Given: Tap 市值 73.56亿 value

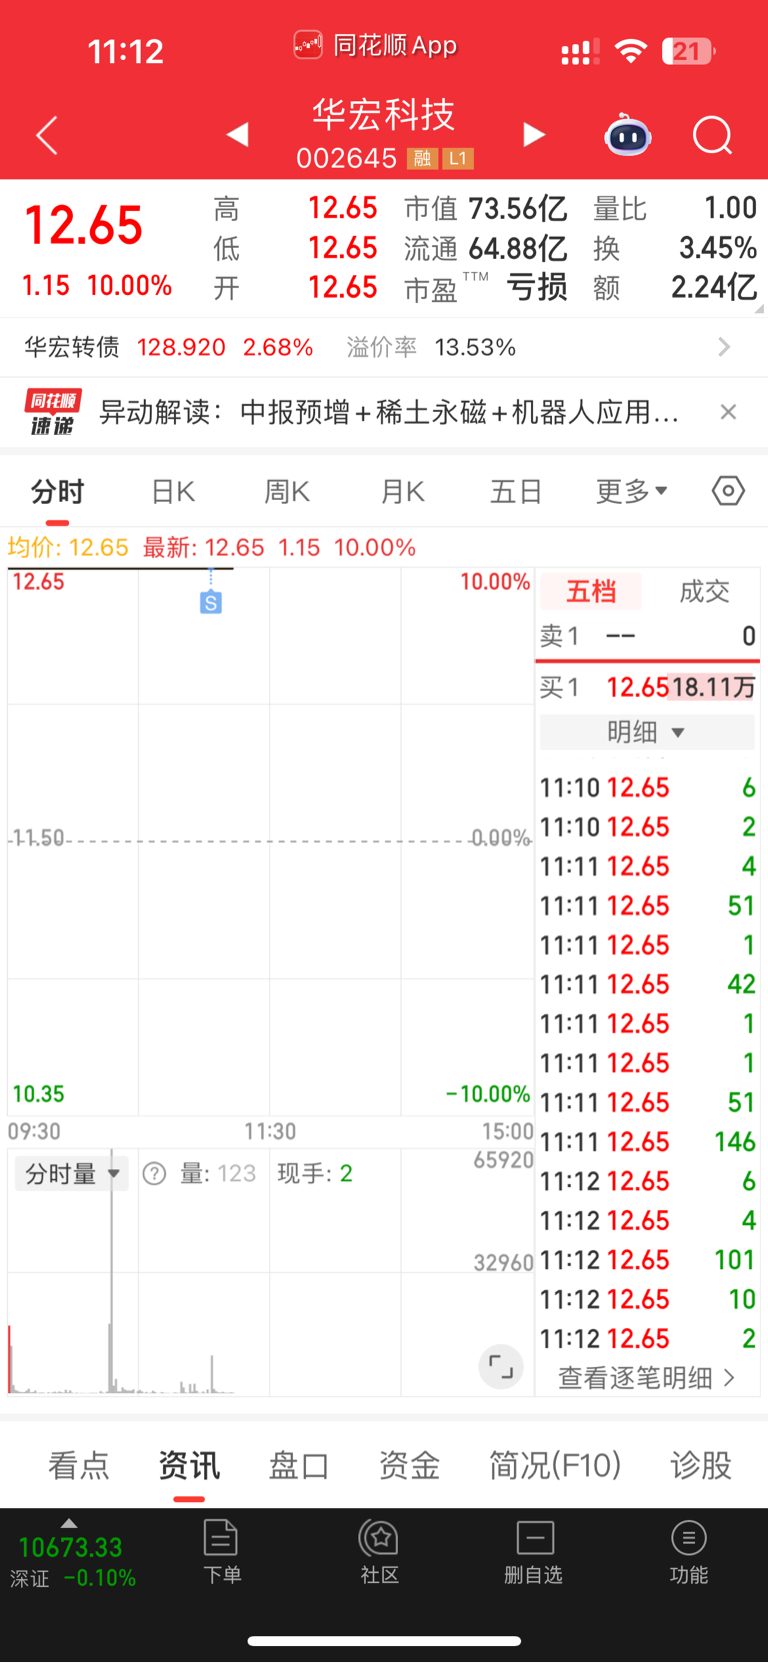Looking at the screenshot, I should (x=518, y=208).
